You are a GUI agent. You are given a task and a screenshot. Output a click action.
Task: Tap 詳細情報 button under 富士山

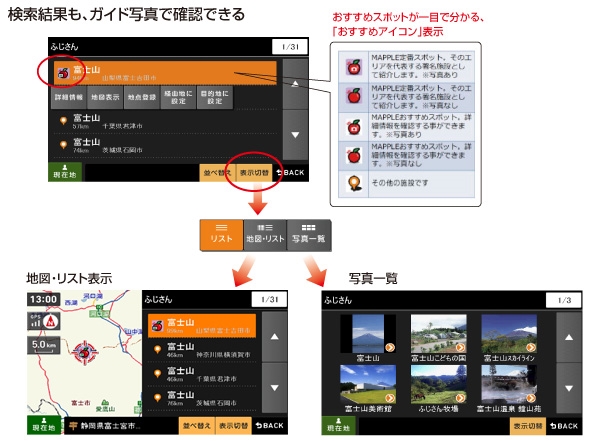point(68,97)
